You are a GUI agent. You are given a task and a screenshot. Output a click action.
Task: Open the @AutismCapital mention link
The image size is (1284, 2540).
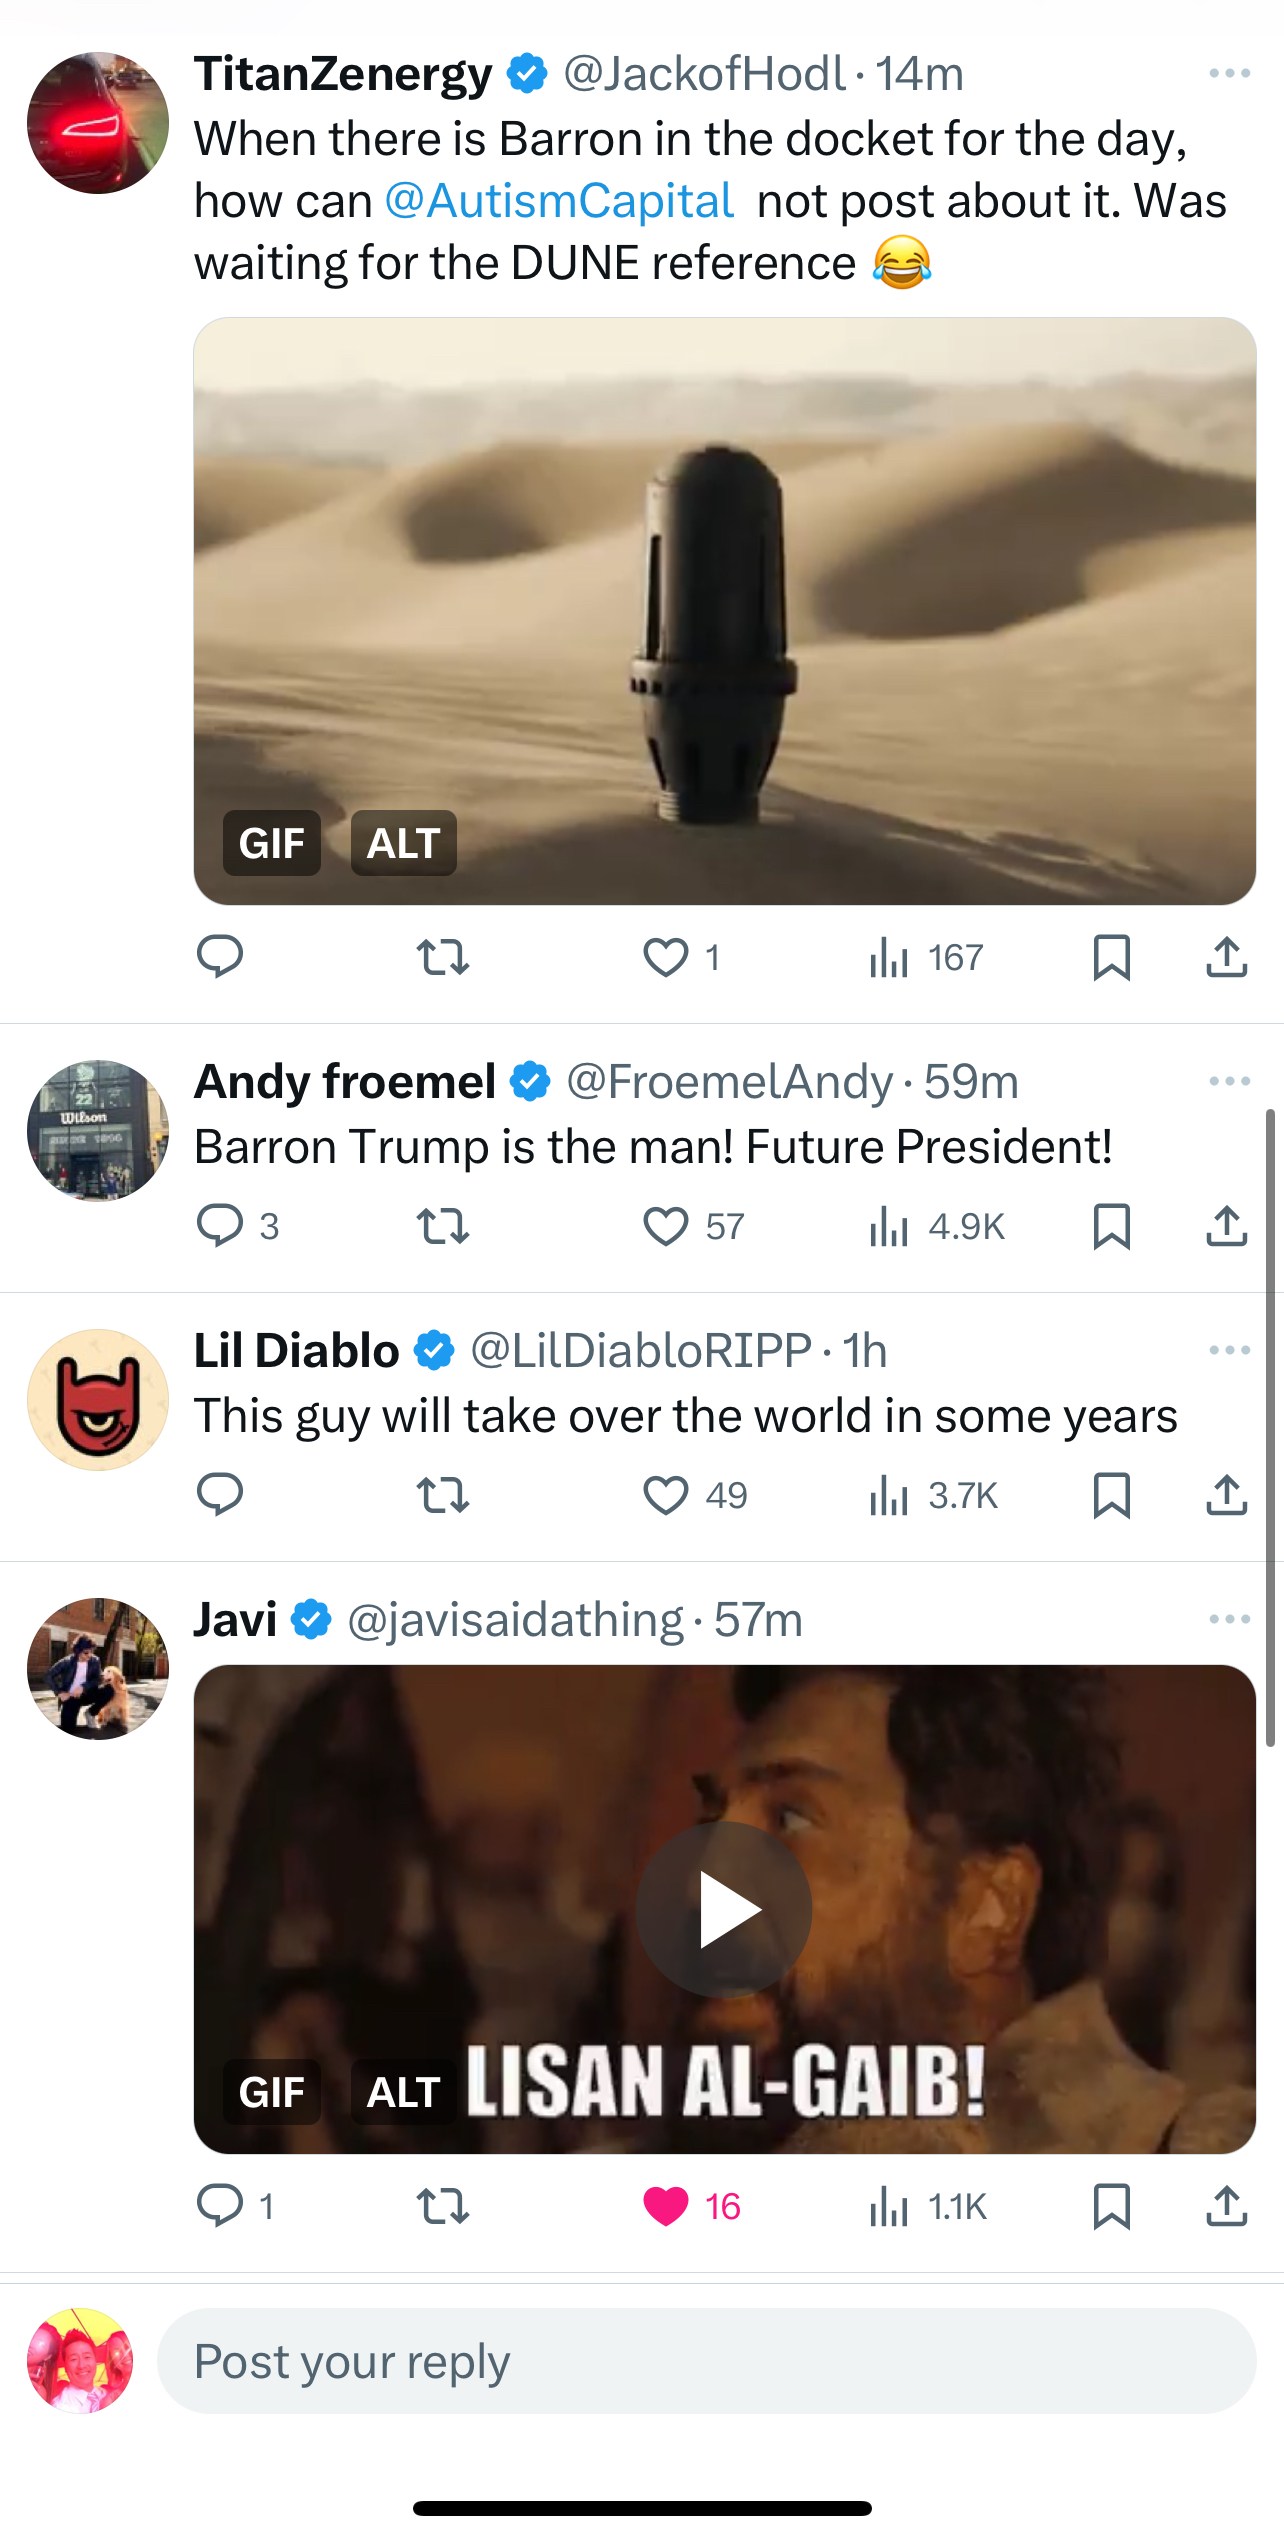[x=560, y=201]
